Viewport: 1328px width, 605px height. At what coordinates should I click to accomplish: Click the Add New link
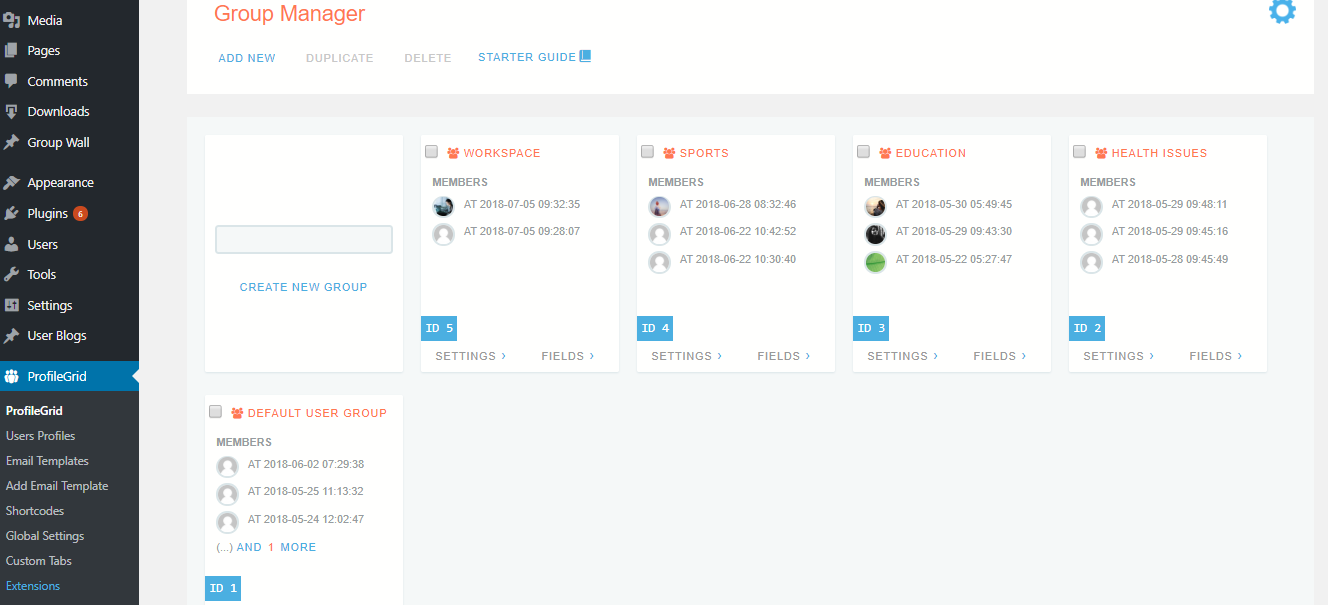(x=247, y=58)
